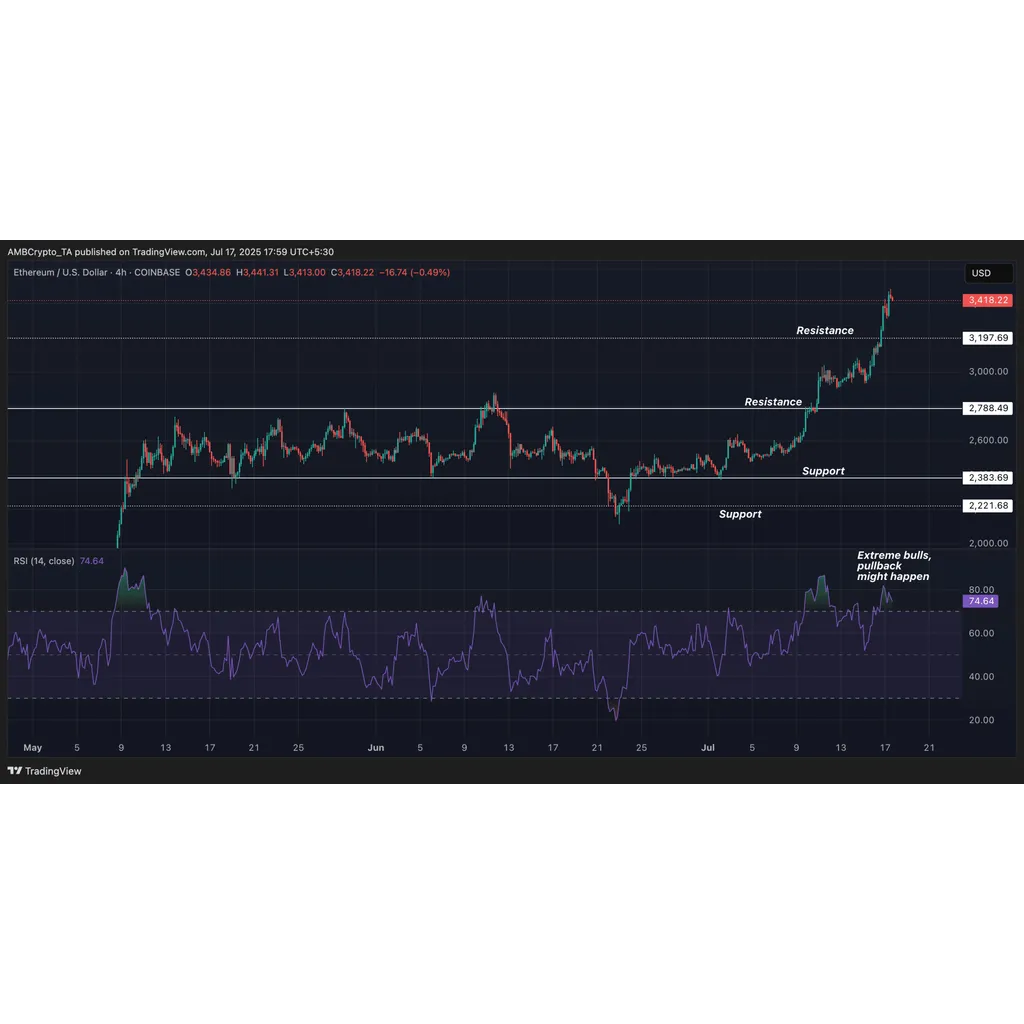The height and width of the screenshot is (1024, 1024).
Task: Click the 2,000.00 price axis label
Action: click(x=988, y=543)
